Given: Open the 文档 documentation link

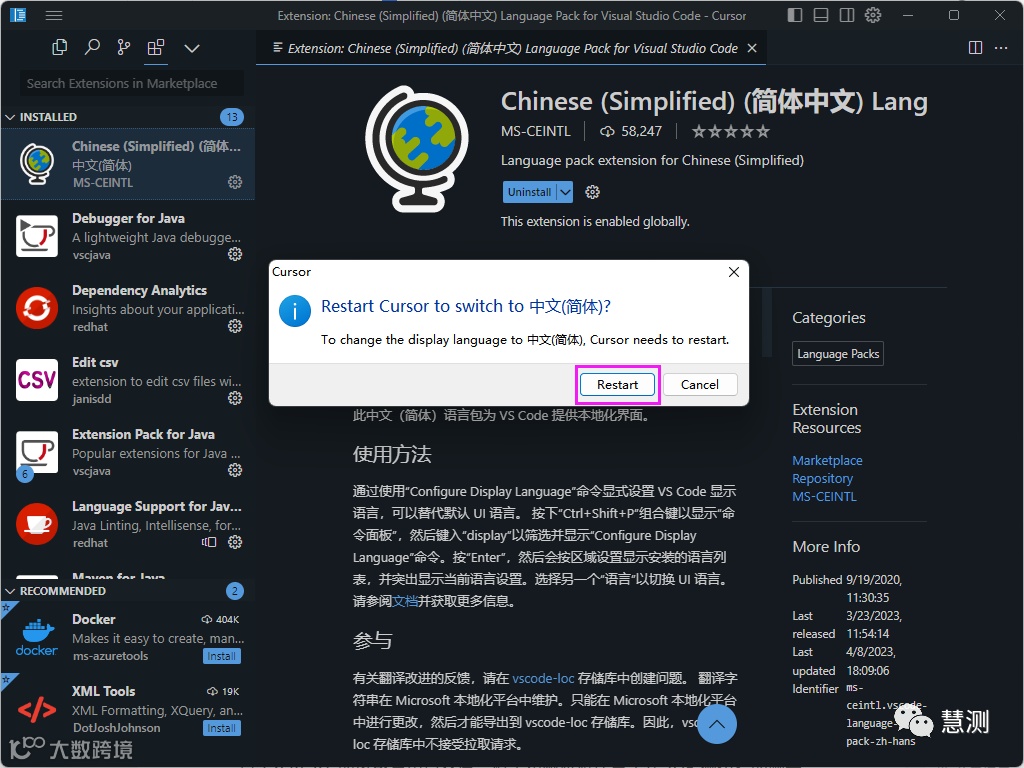Looking at the screenshot, I should 405,601.
